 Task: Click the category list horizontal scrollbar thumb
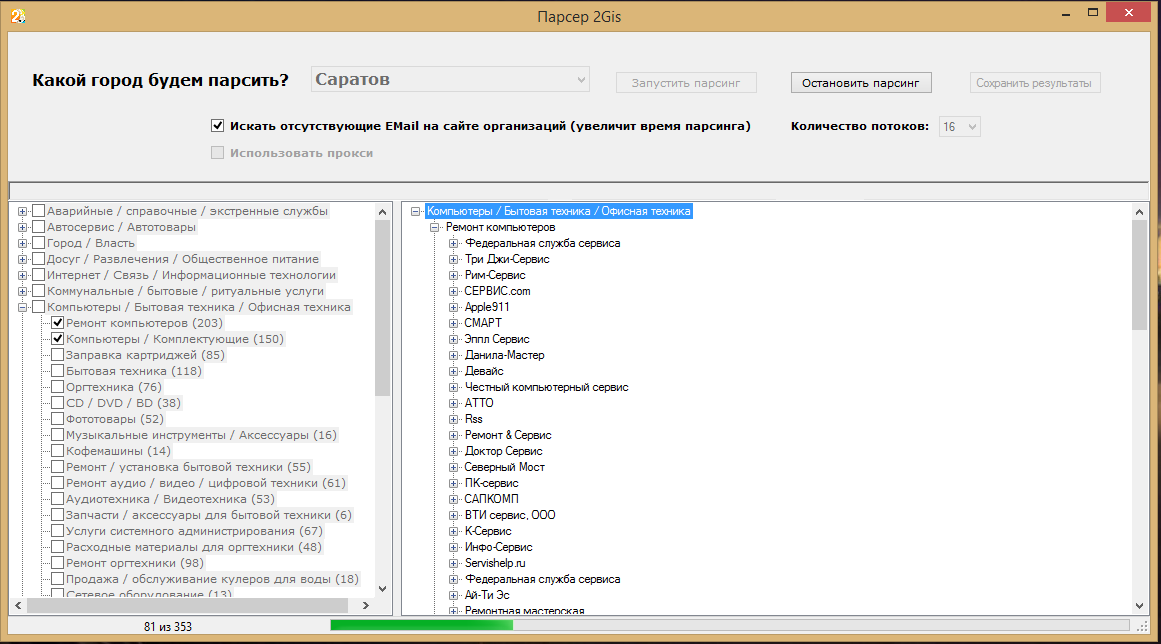pyautogui.click(x=187, y=605)
